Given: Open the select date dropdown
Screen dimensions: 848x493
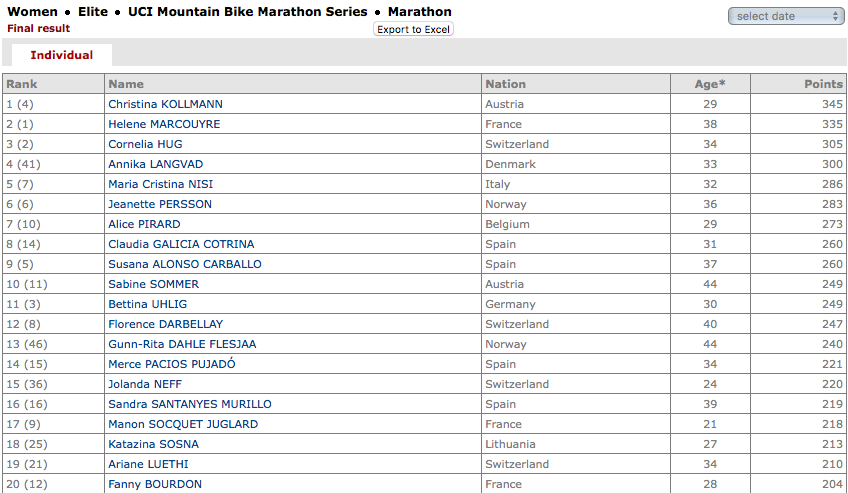Looking at the screenshot, I should pos(787,16).
